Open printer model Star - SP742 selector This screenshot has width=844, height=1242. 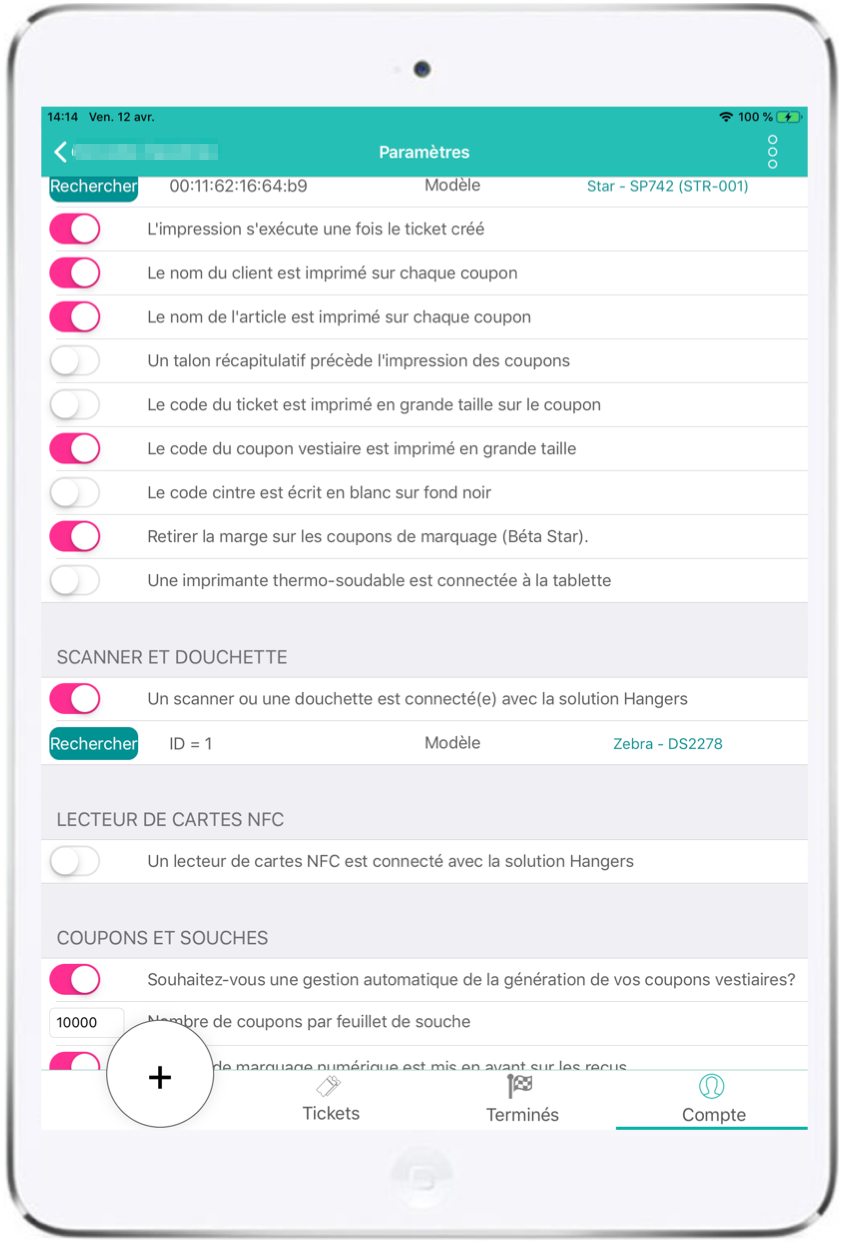point(667,186)
